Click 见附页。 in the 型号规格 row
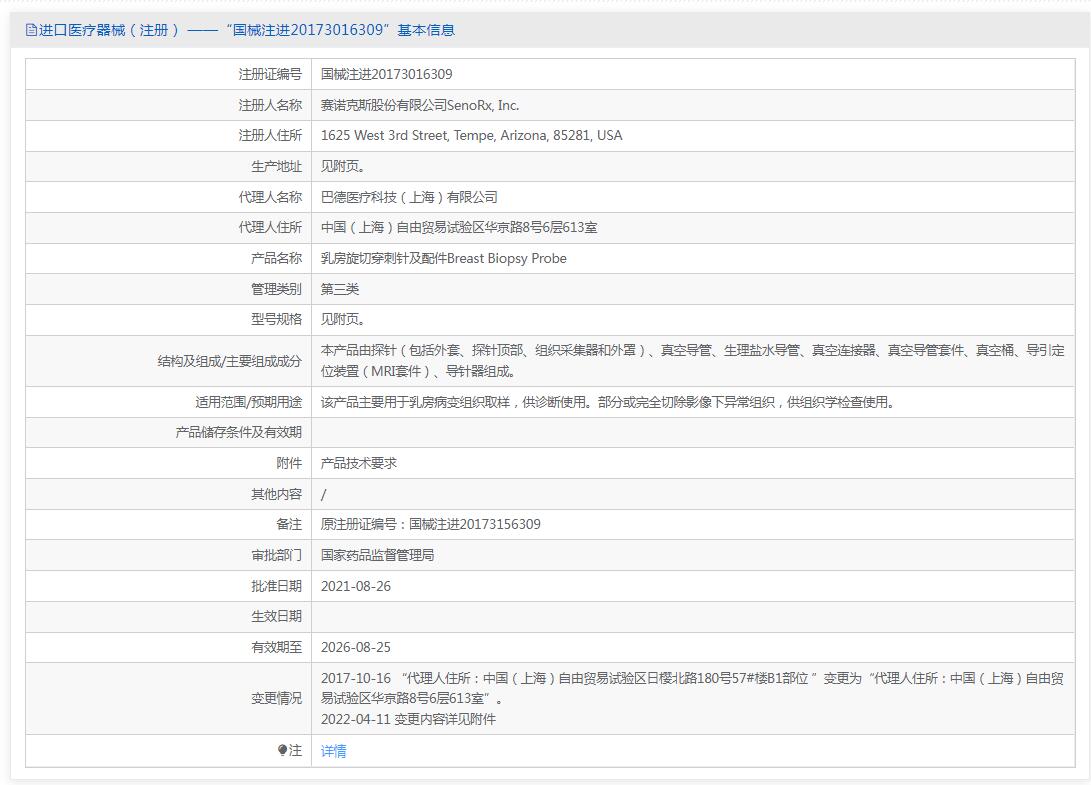 [x=343, y=319]
